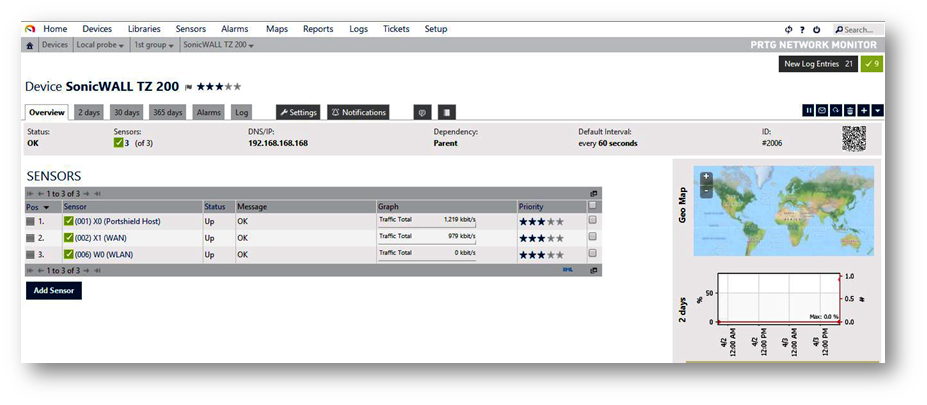This screenshot has width=927, height=405.
Task: Scan the device QR code image
Action: coord(853,139)
